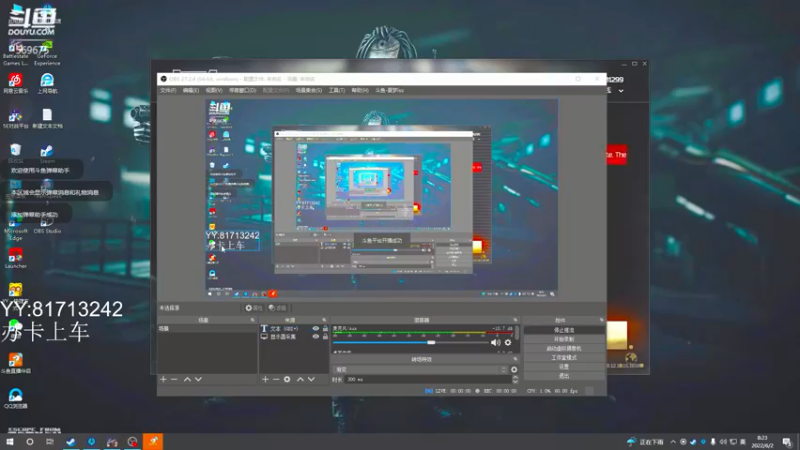The width and height of the screenshot is (800, 450).
Task: Click the Properties button above the docks
Action: 254,308
